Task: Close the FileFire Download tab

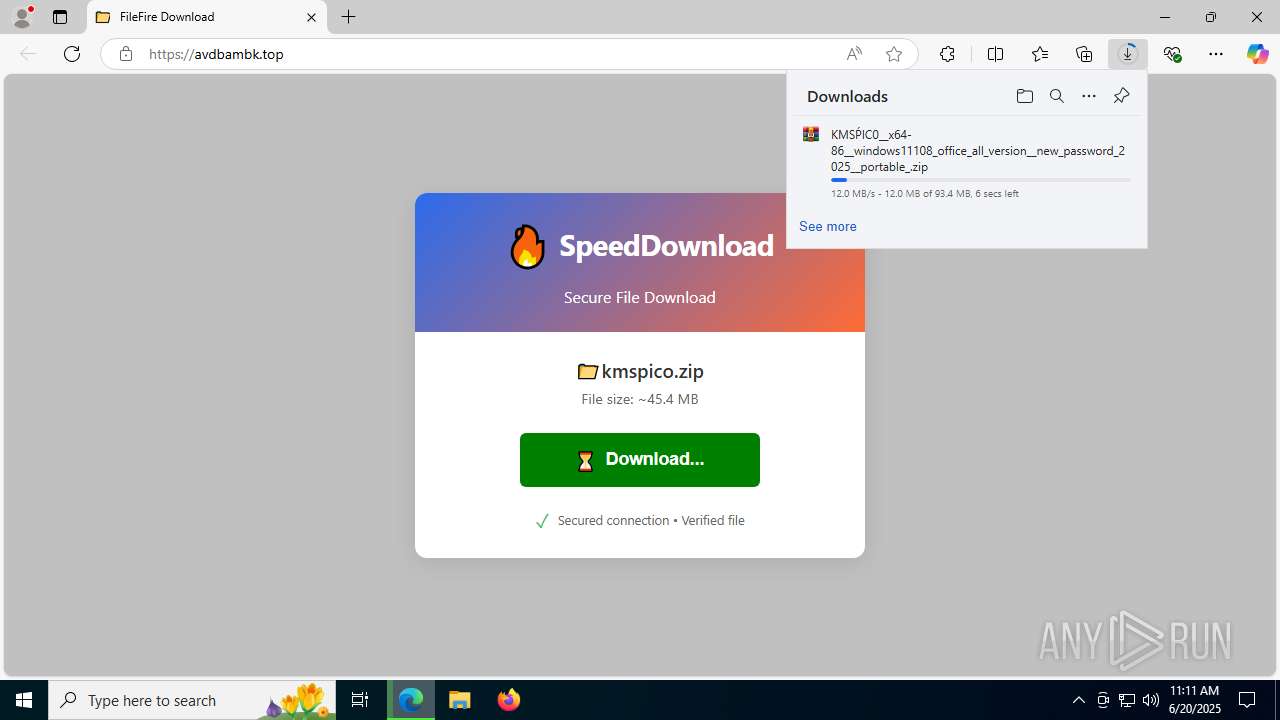Action: click(x=311, y=17)
